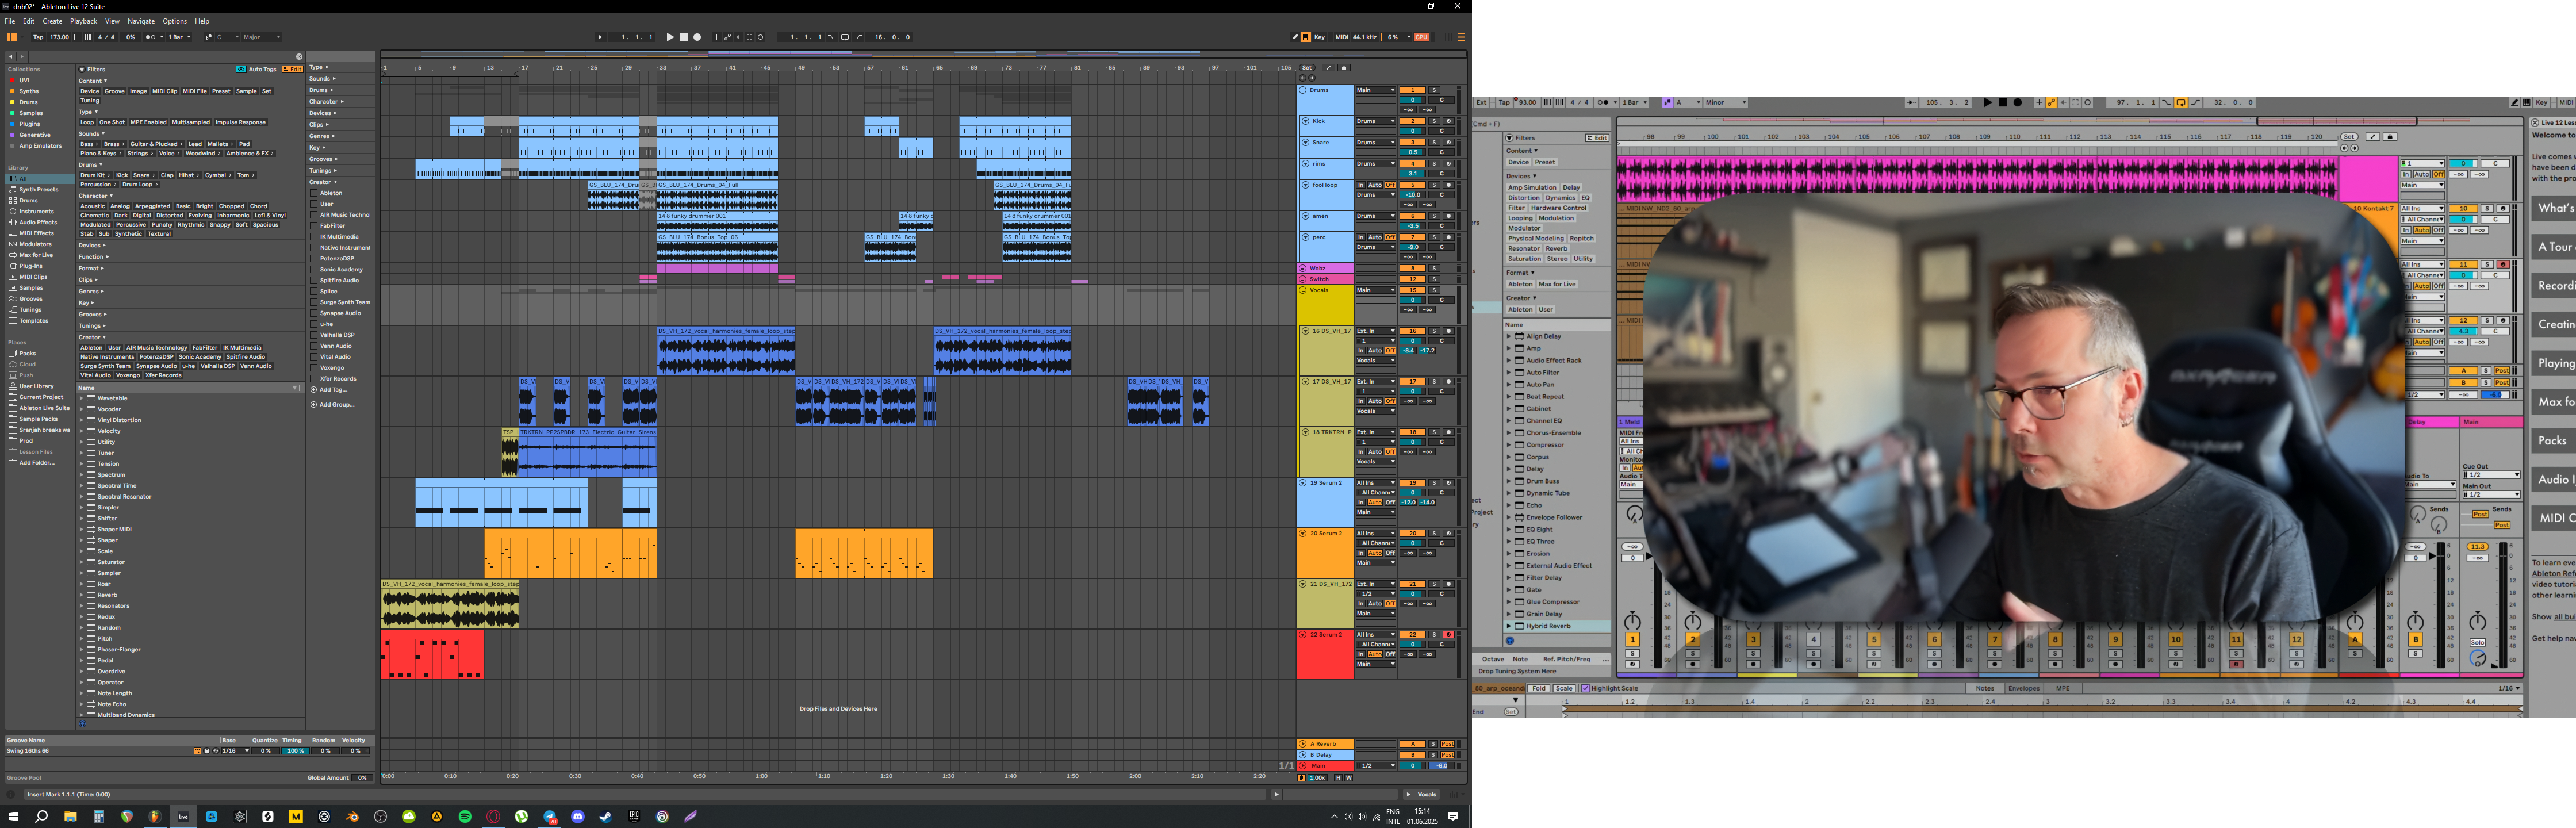Image resolution: width=2576 pixels, height=828 pixels.
Task: Go back with the browser history left arrow
Action: coord(10,57)
